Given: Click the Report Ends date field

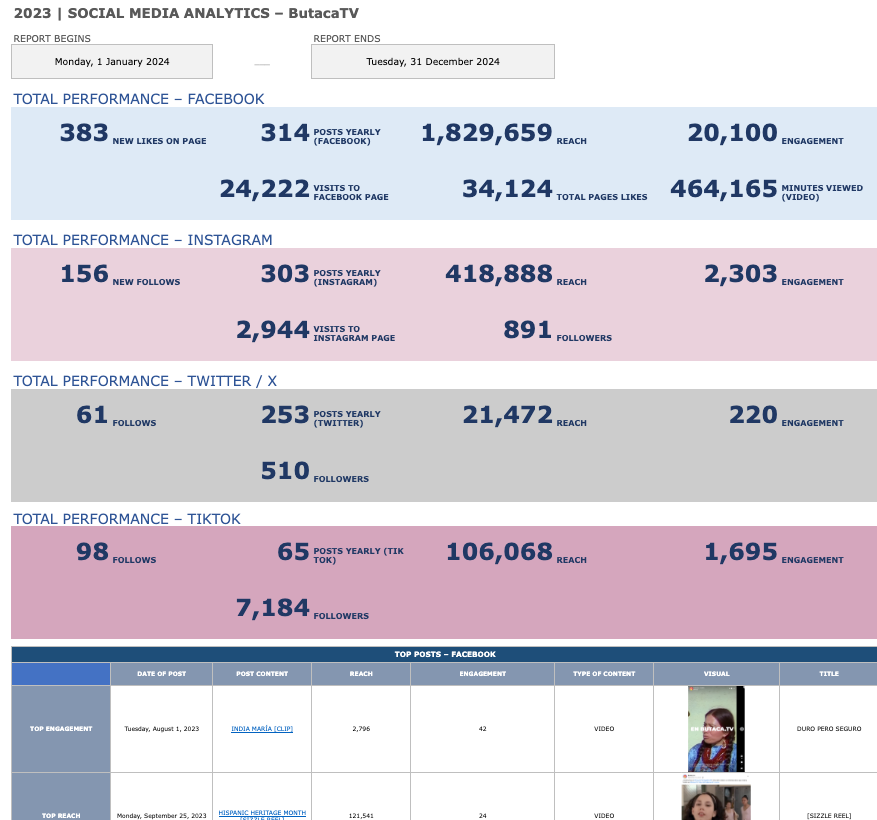Looking at the screenshot, I should (433, 62).
